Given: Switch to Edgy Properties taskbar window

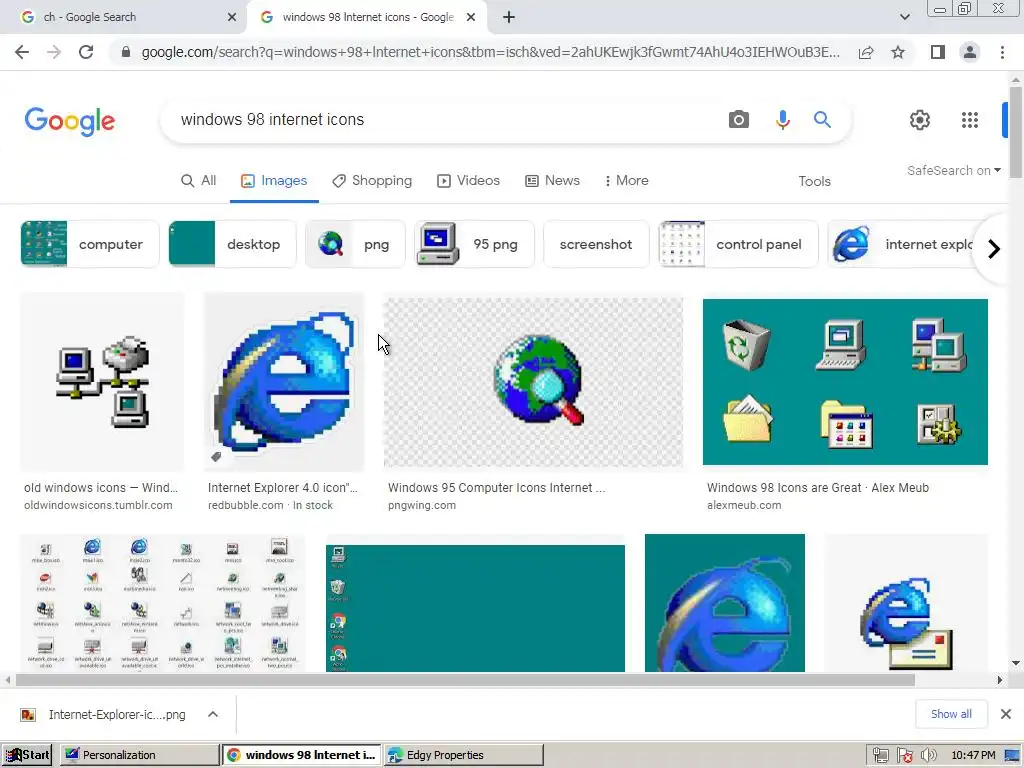Looking at the screenshot, I should (464, 755).
